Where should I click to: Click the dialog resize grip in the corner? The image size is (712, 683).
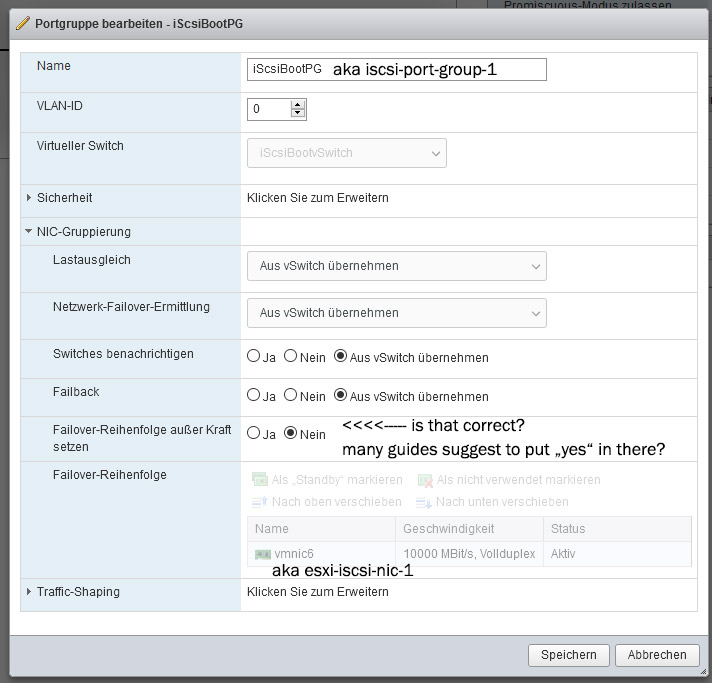[703, 672]
